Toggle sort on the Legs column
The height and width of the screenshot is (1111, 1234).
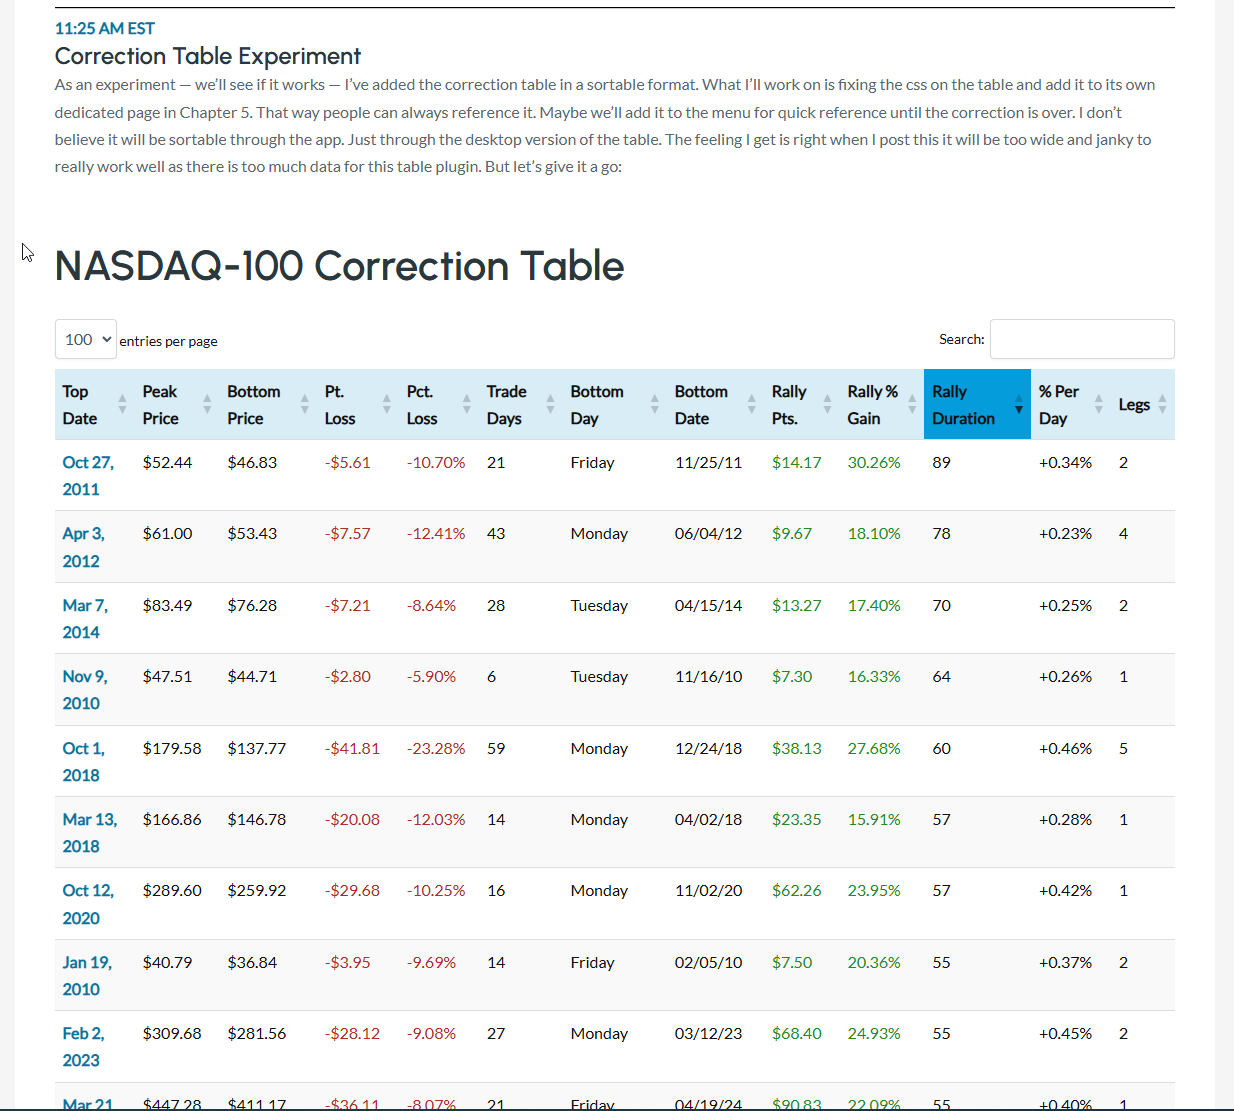pos(1162,405)
